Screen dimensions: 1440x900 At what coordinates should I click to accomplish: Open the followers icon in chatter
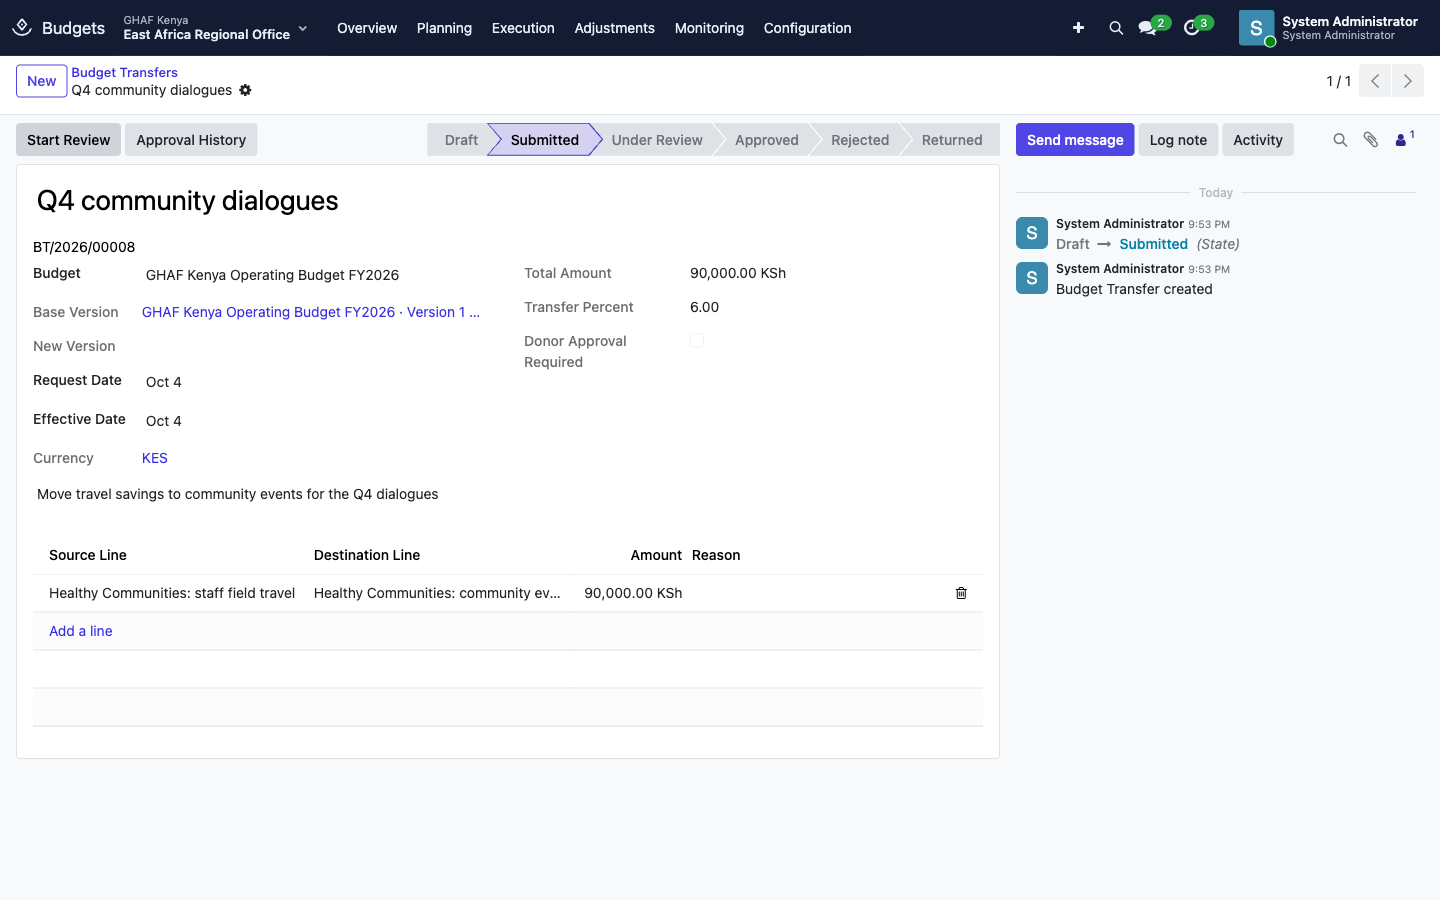click(1404, 139)
